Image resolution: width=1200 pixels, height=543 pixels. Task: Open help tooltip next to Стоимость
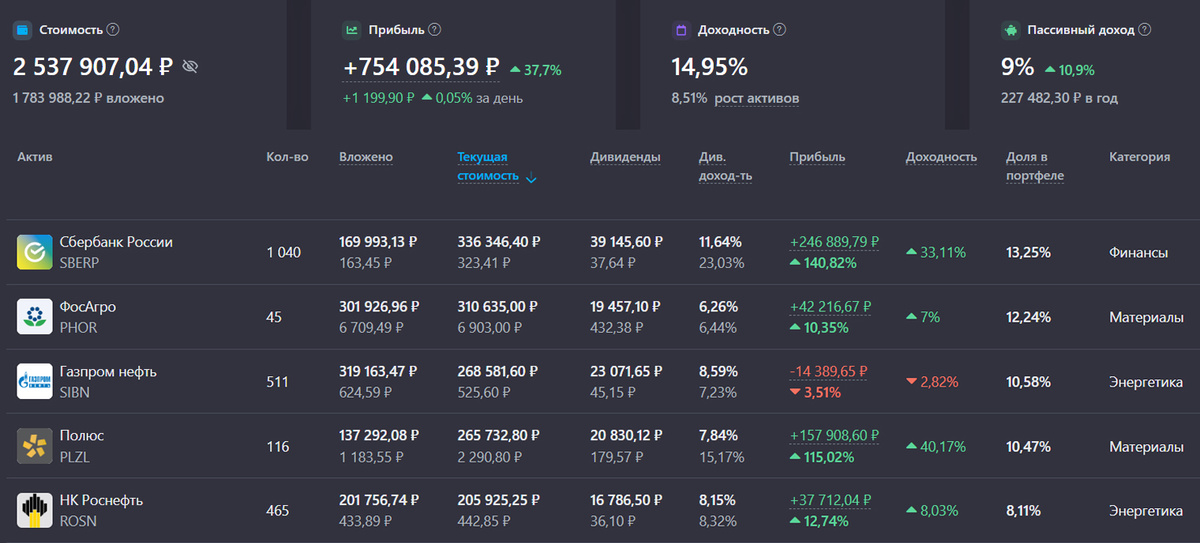(x=113, y=30)
